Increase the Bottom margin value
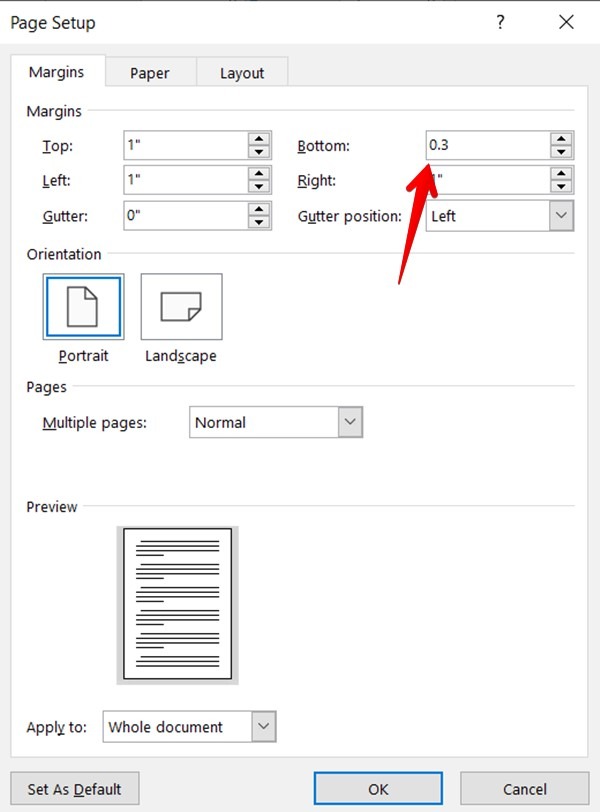The width and height of the screenshot is (600, 812). [x=561, y=139]
